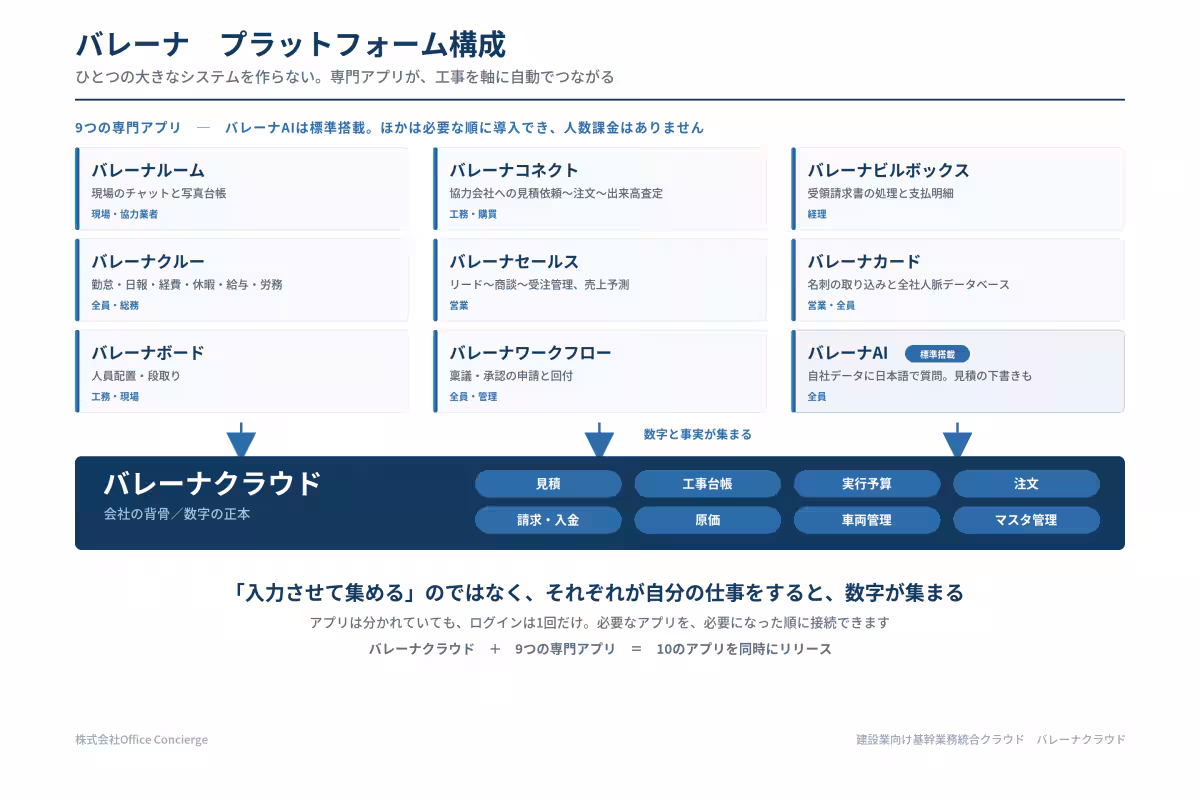
Task: Select the バレーナカード card
Action: point(958,280)
